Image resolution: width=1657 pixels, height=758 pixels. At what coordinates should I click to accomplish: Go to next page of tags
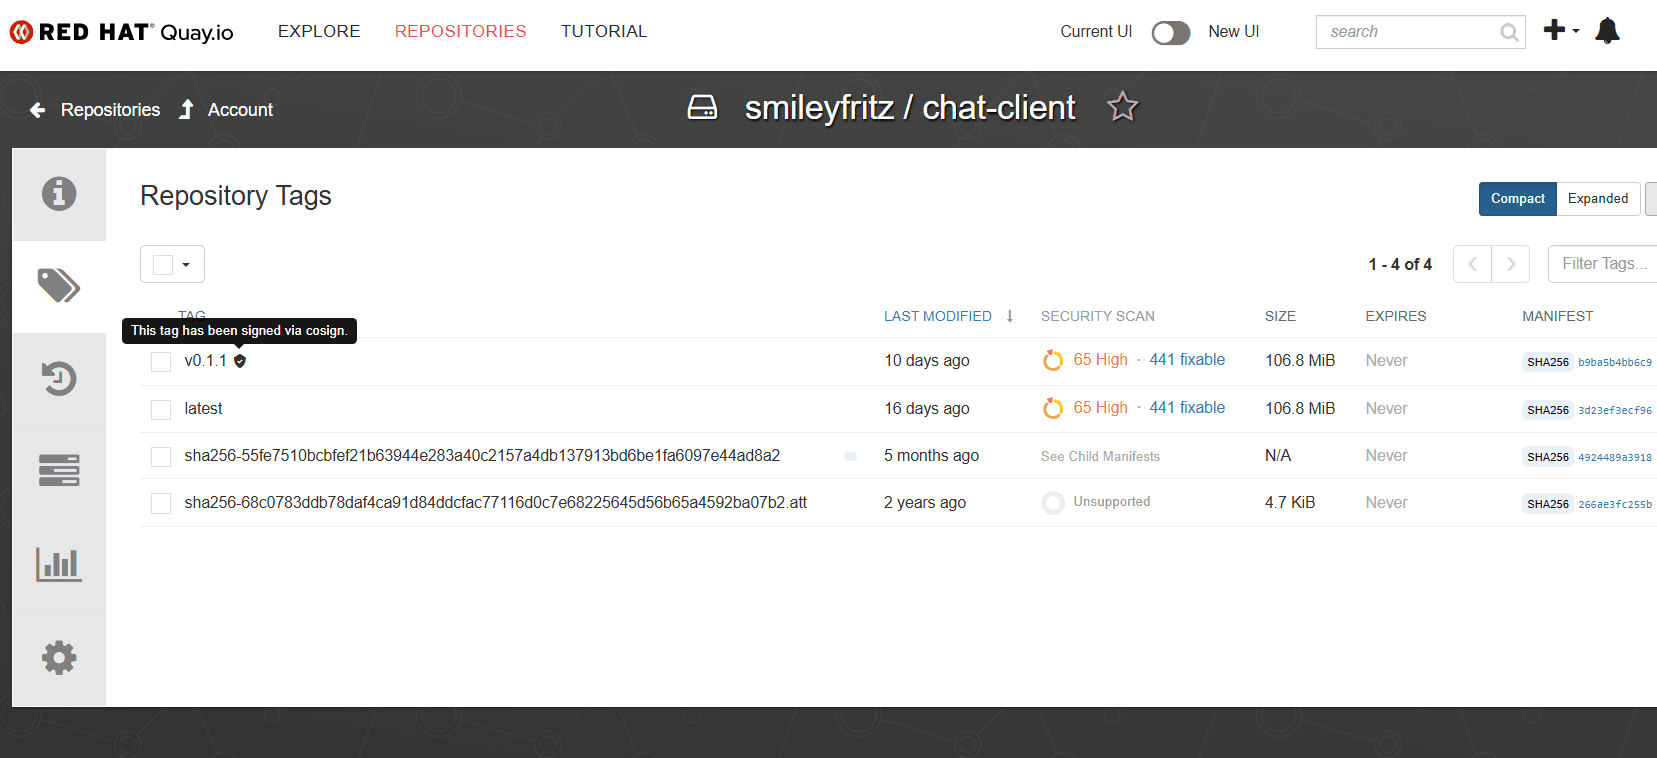[1511, 264]
